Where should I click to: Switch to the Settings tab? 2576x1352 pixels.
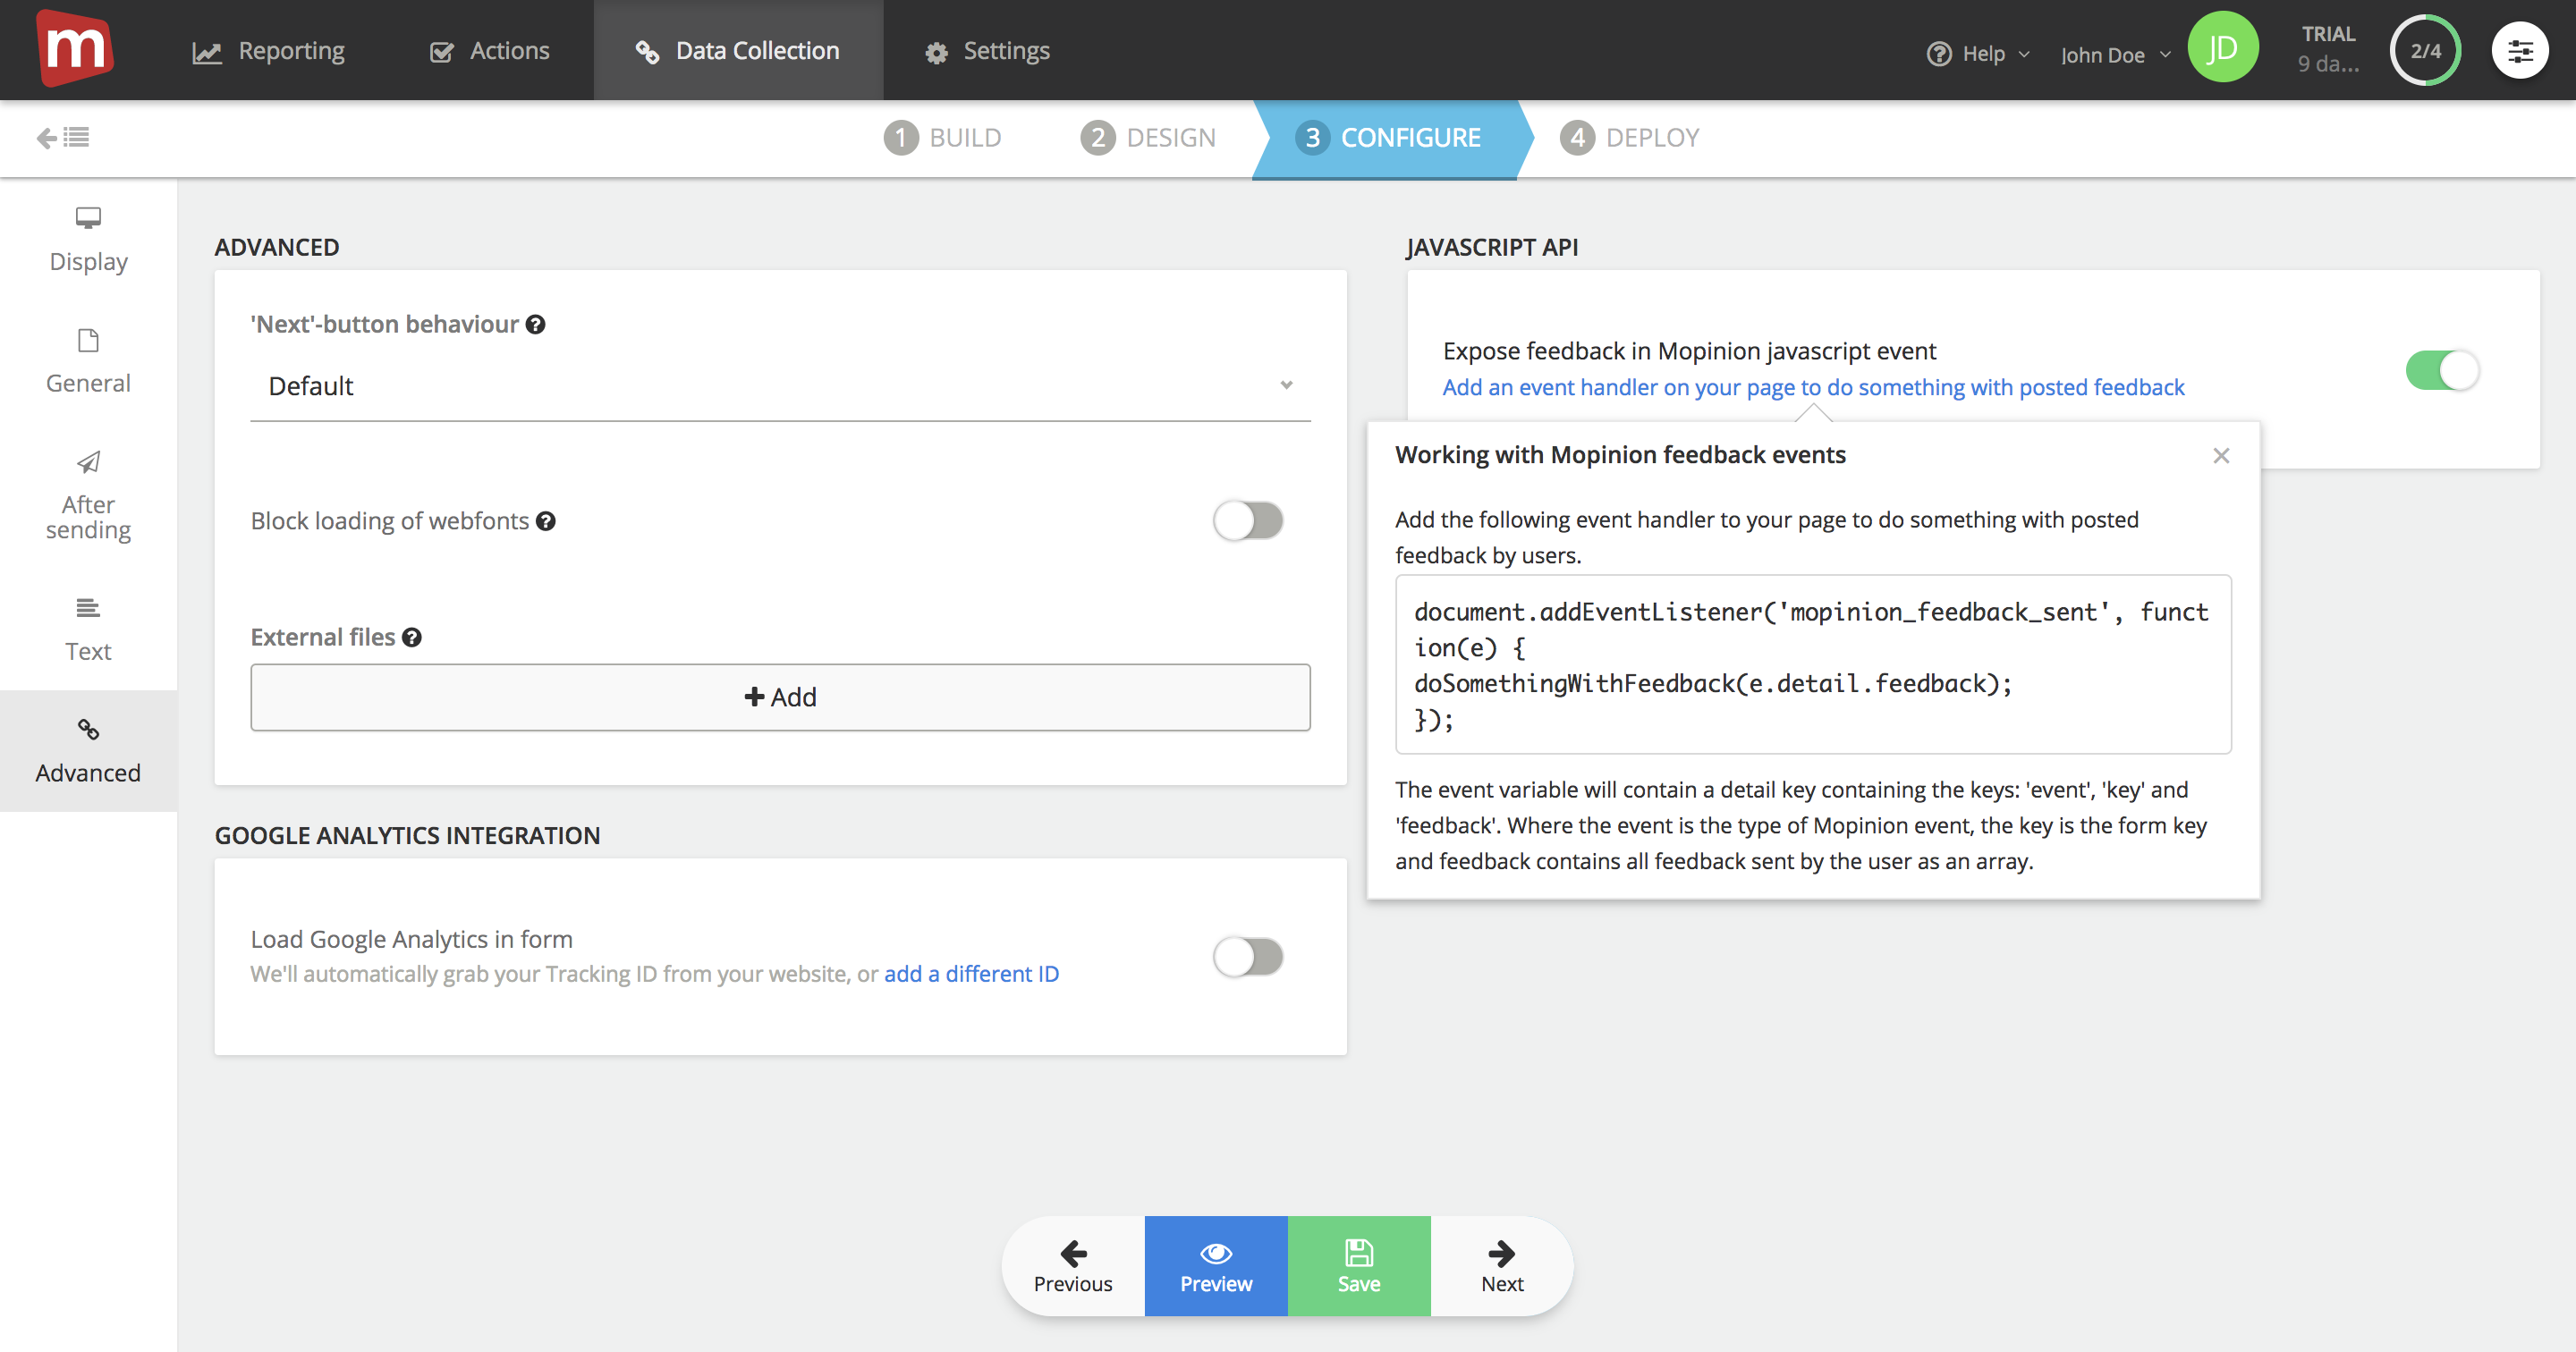click(x=986, y=50)
